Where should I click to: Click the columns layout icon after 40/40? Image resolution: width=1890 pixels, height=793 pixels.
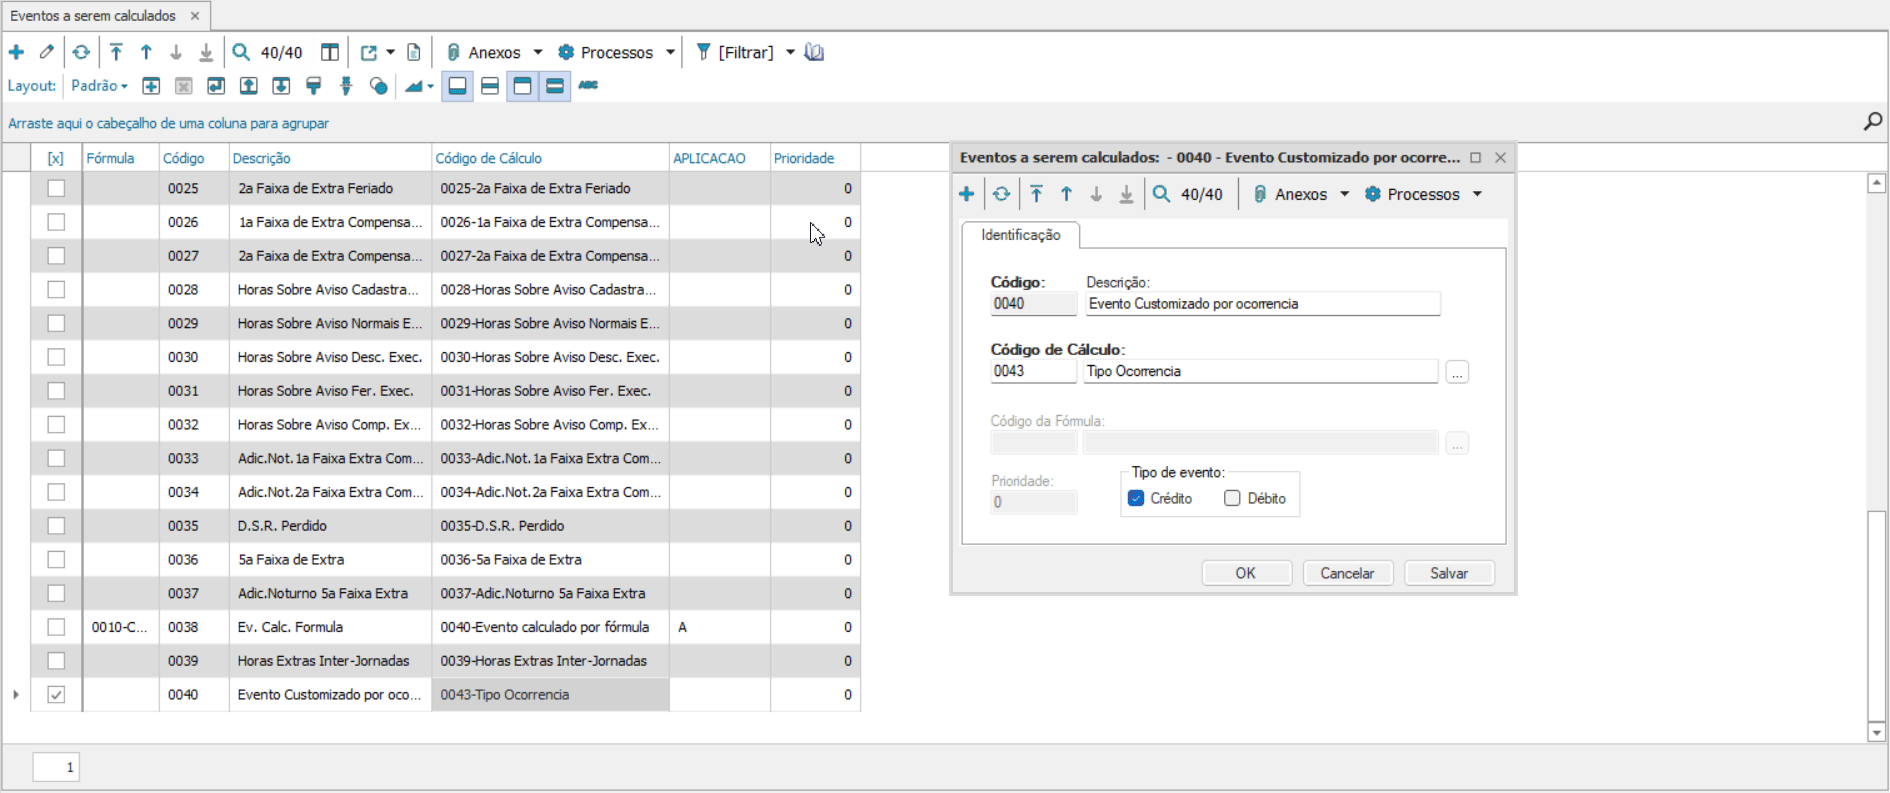tap(330, 52)
